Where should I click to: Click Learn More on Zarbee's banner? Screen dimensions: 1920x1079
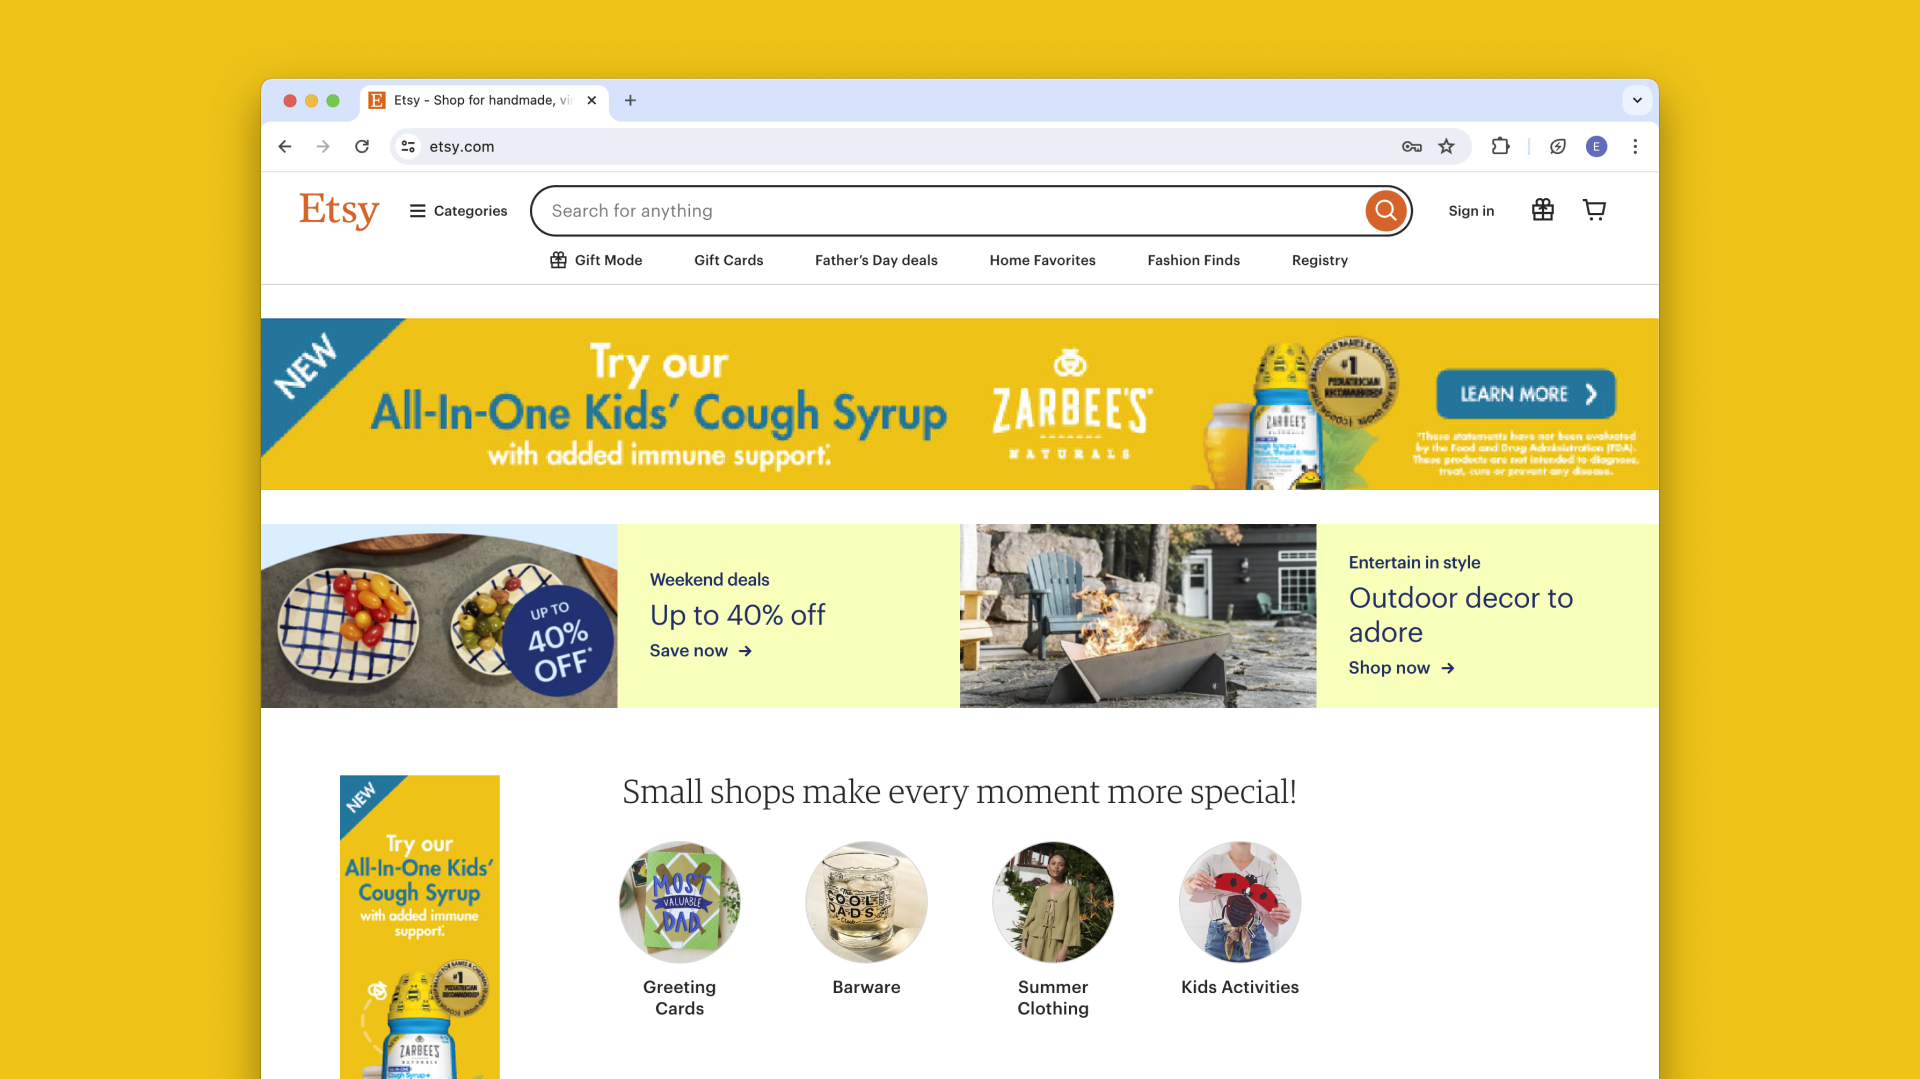tap(1526, 394)
